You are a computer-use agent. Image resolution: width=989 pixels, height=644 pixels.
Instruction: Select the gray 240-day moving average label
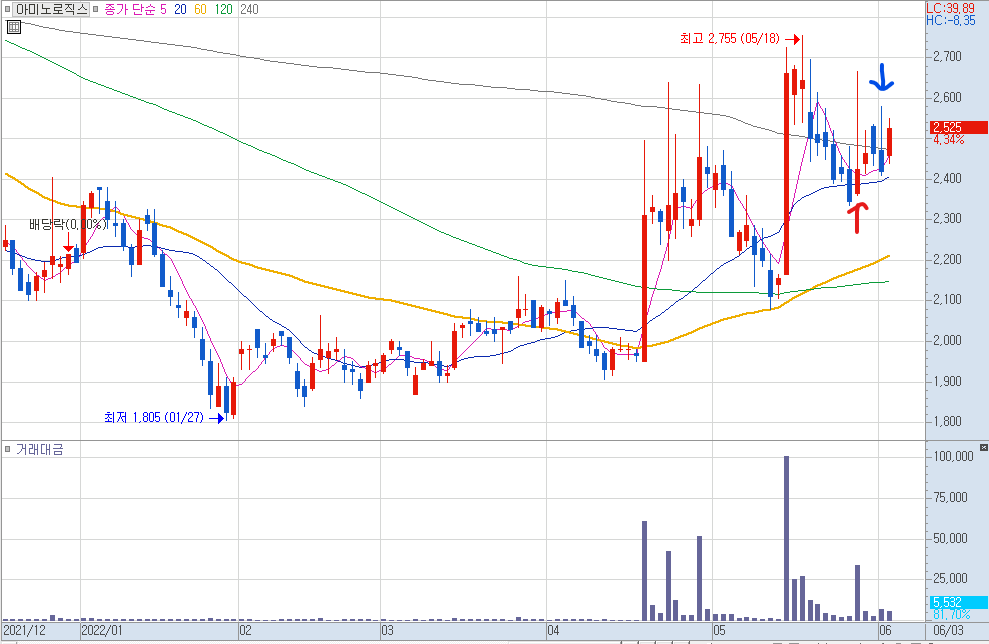tap(249, 9)
